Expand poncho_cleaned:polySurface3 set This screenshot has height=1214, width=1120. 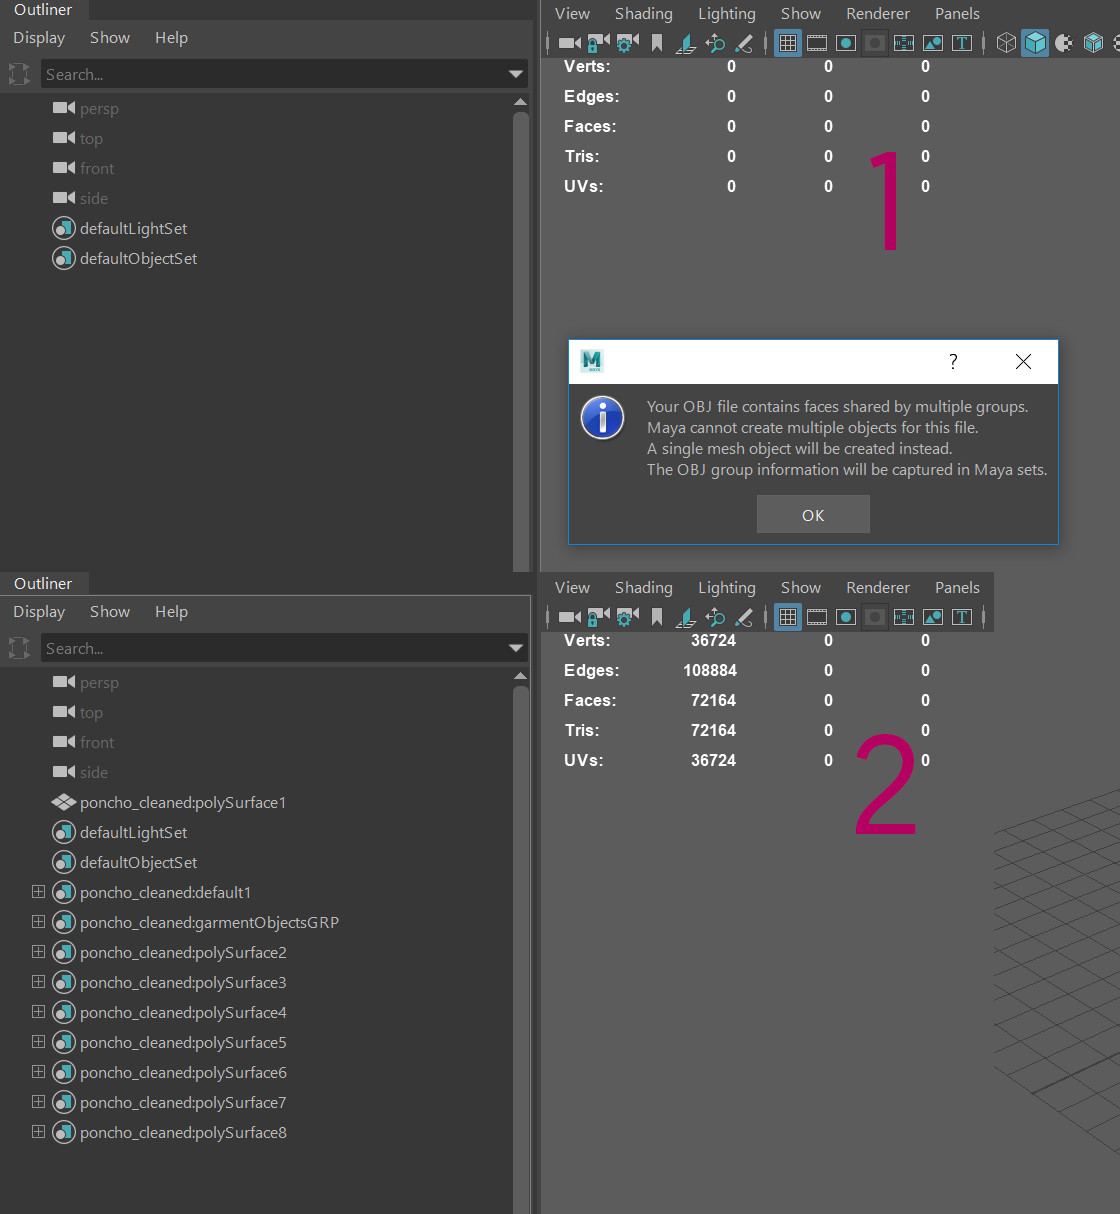38,981
